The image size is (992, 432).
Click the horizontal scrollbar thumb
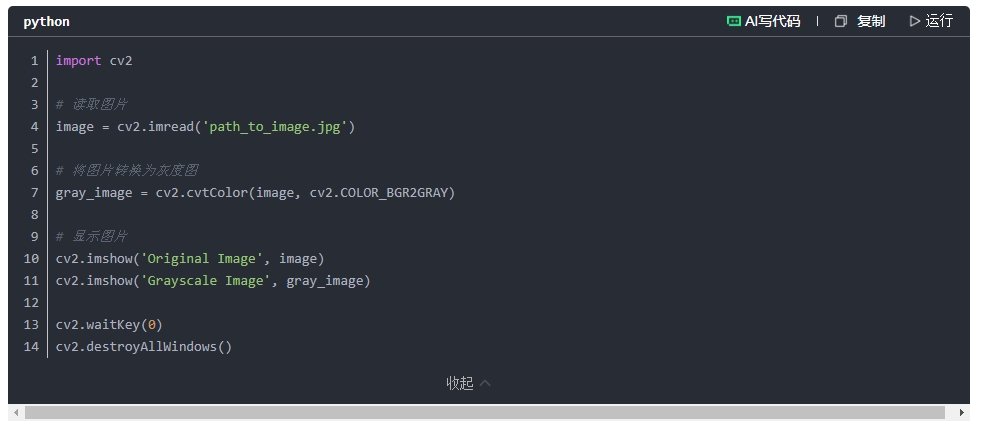pyautogui.click(x=485, y=412)
